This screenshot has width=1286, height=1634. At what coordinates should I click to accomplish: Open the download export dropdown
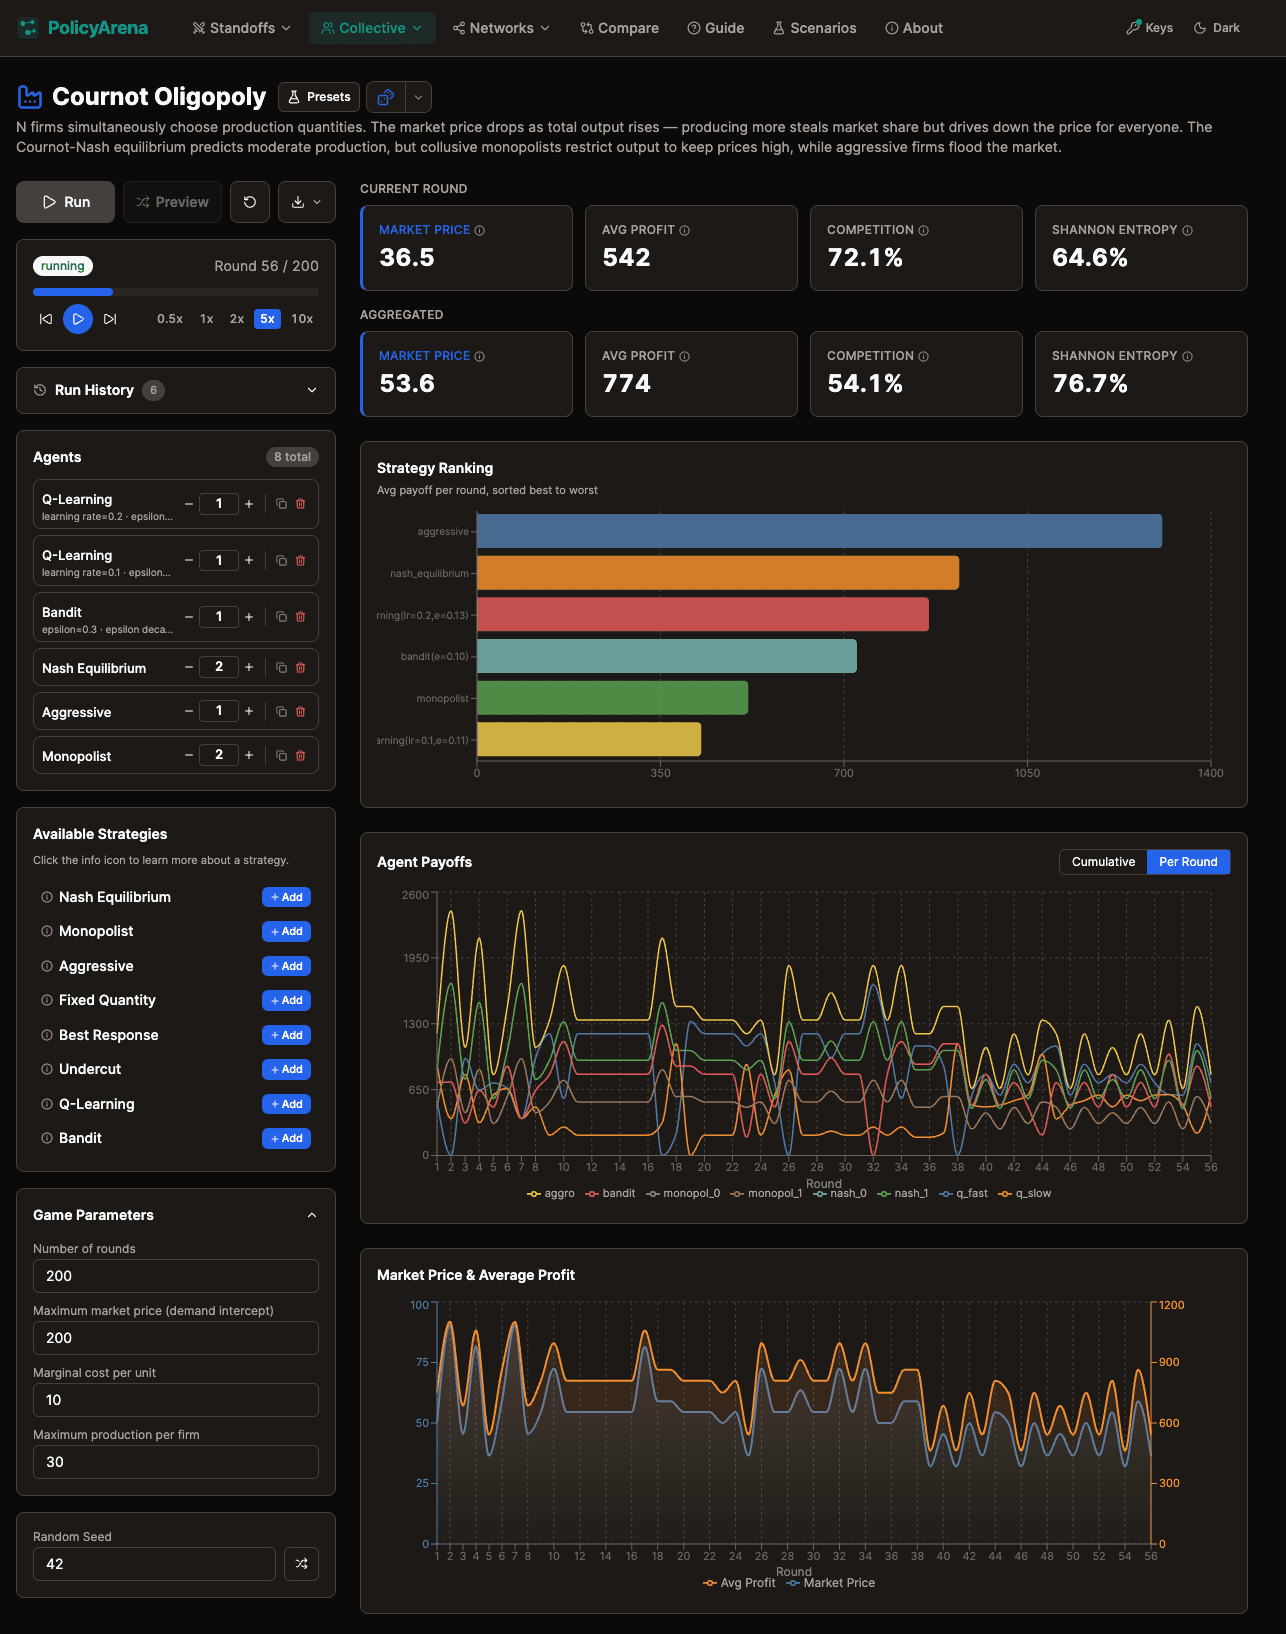click(x=306, y=202)
